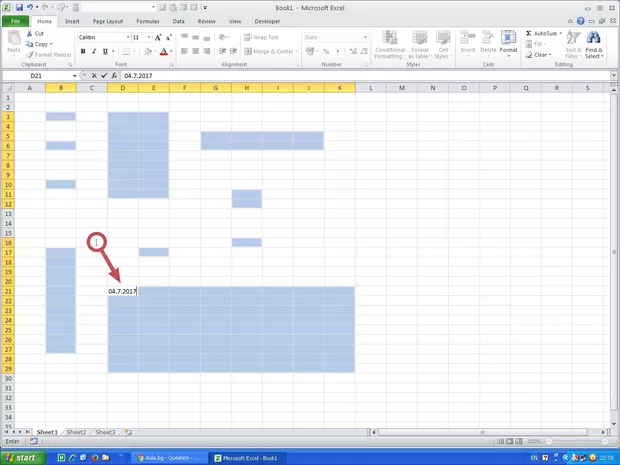
Task: Click the Windows start button
Action: coord(21,457)
